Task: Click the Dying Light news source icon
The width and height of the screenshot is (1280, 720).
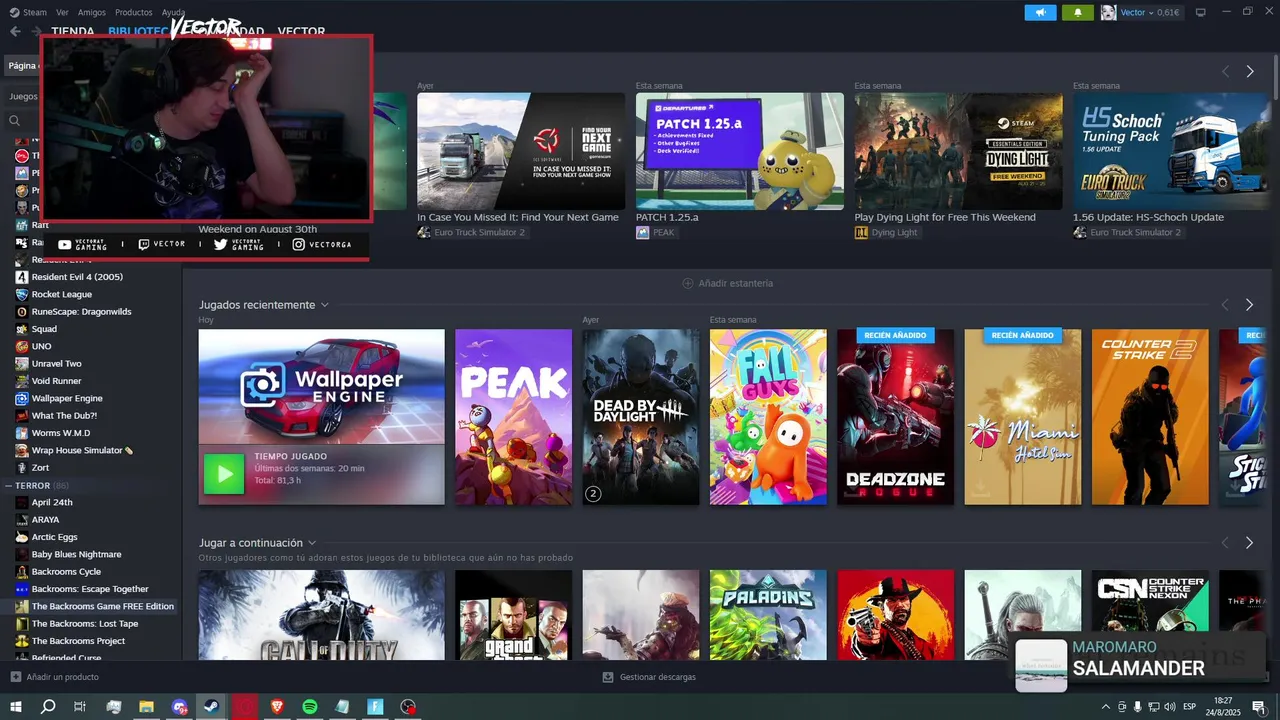Action: [861, 232]
